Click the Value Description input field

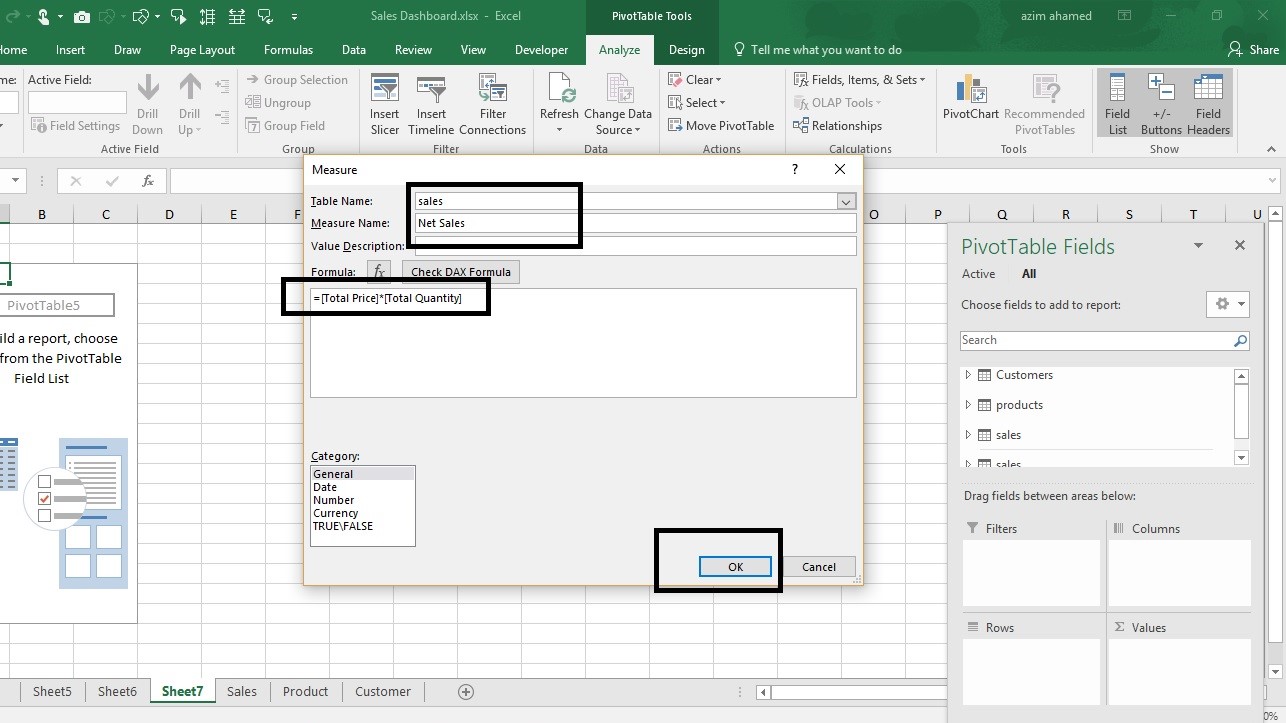click(x=635, y=246)
